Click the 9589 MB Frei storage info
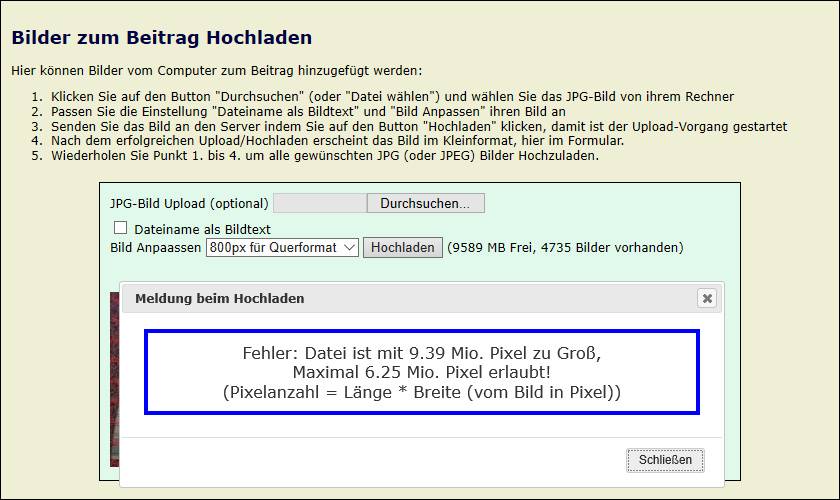 coord(565,247)
